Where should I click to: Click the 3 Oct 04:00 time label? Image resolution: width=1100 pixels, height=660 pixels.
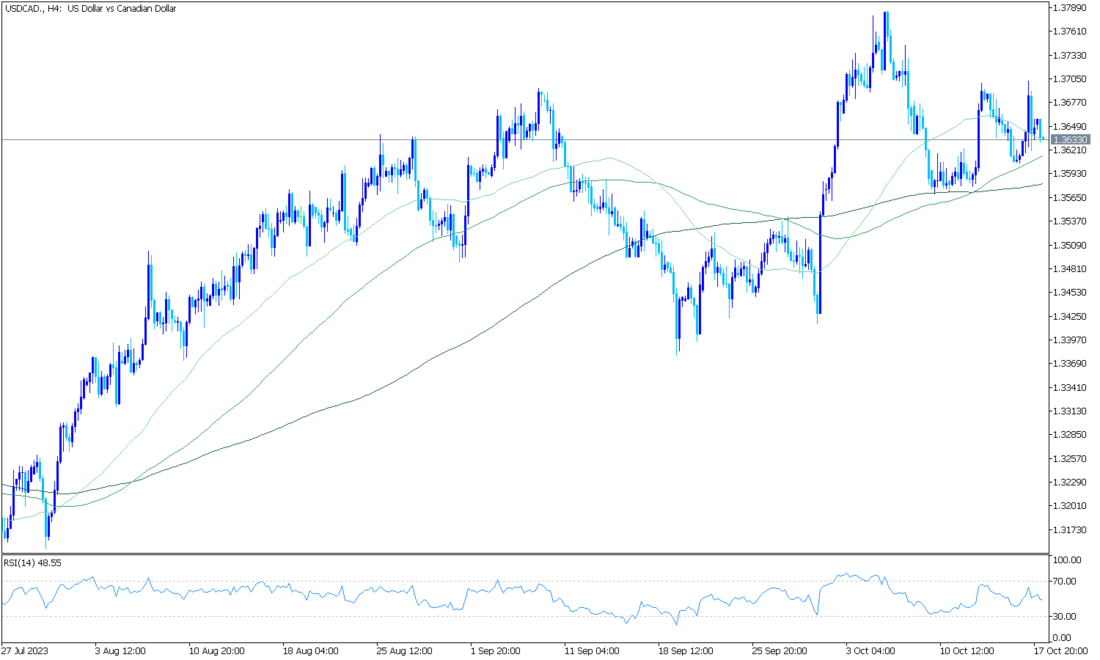point(870,651)
